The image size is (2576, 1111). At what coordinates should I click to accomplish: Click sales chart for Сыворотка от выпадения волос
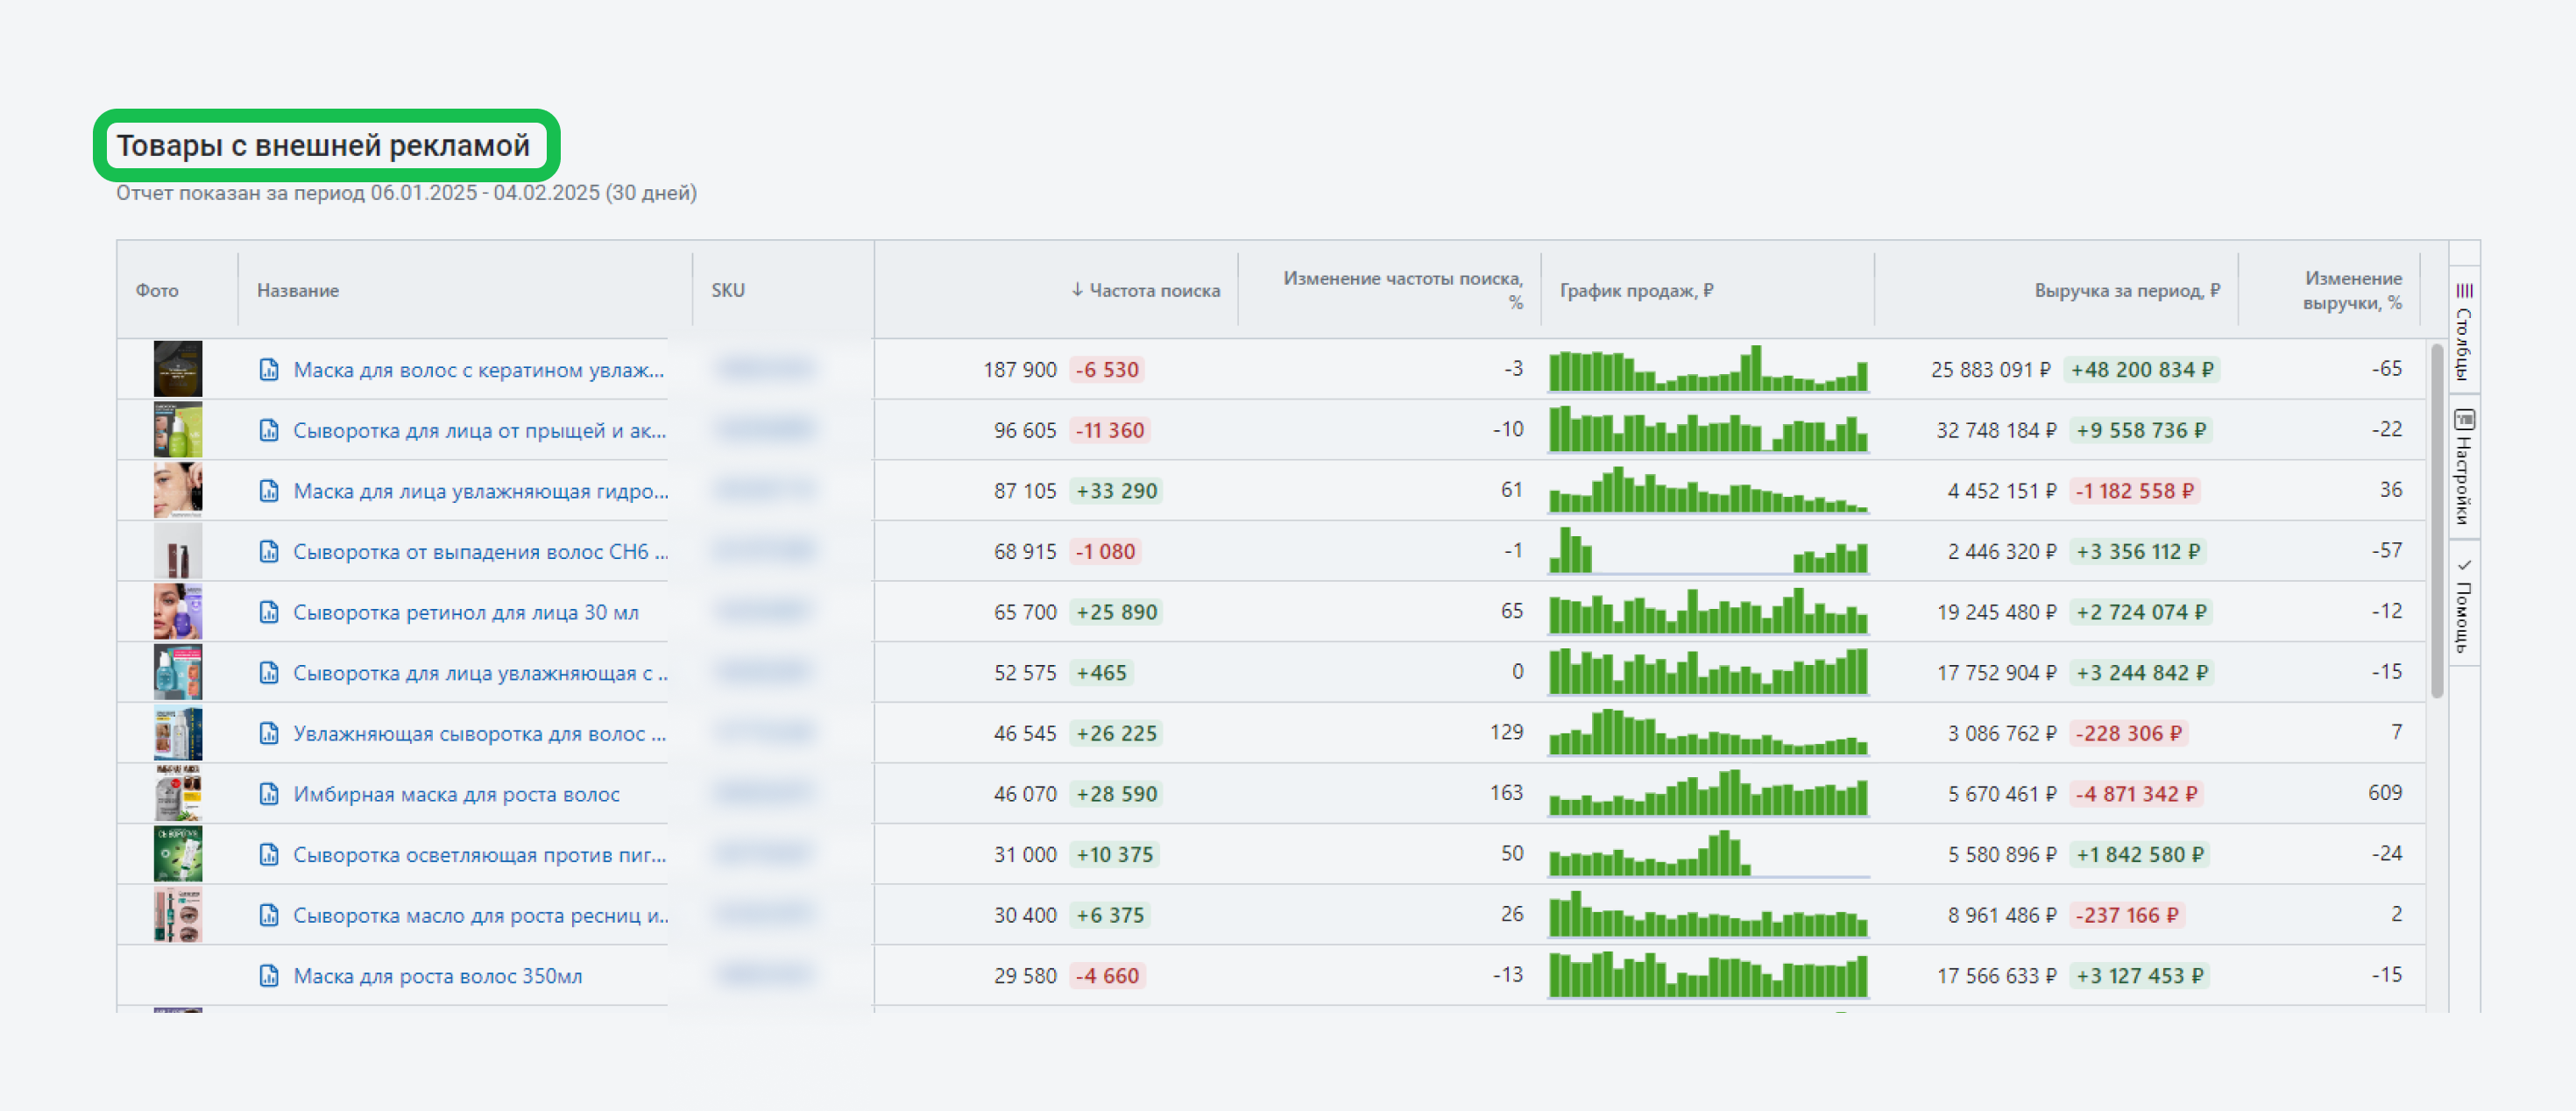(x=1707, y=552)
